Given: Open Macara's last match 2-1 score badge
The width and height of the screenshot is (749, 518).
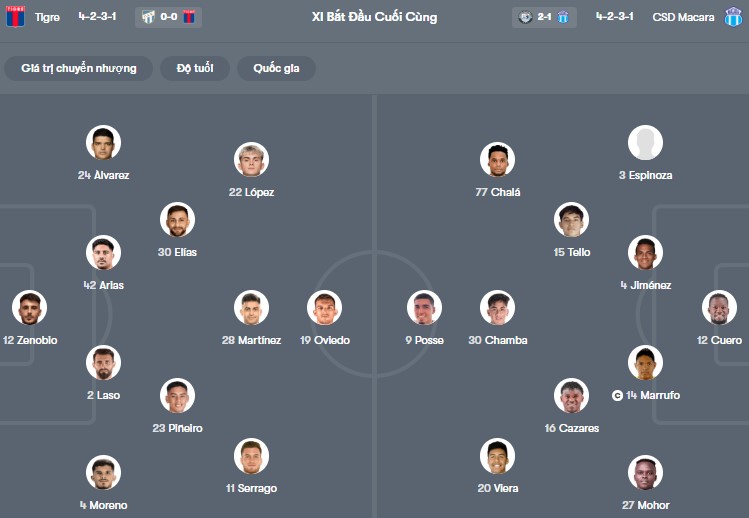Looking at the screenshot, I should [544, 17].
